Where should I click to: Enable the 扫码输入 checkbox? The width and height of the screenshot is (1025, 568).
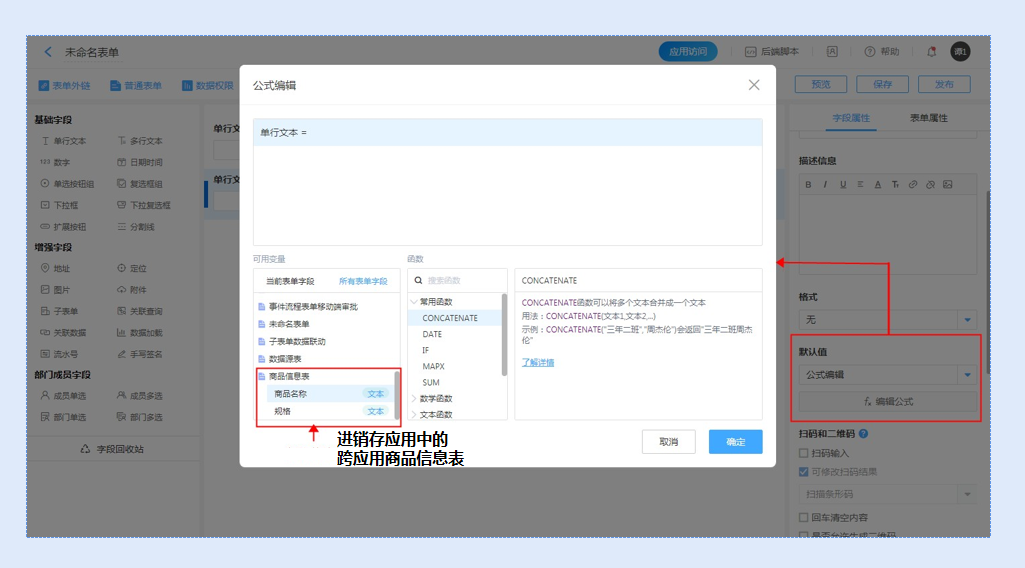tap(803, 454)
